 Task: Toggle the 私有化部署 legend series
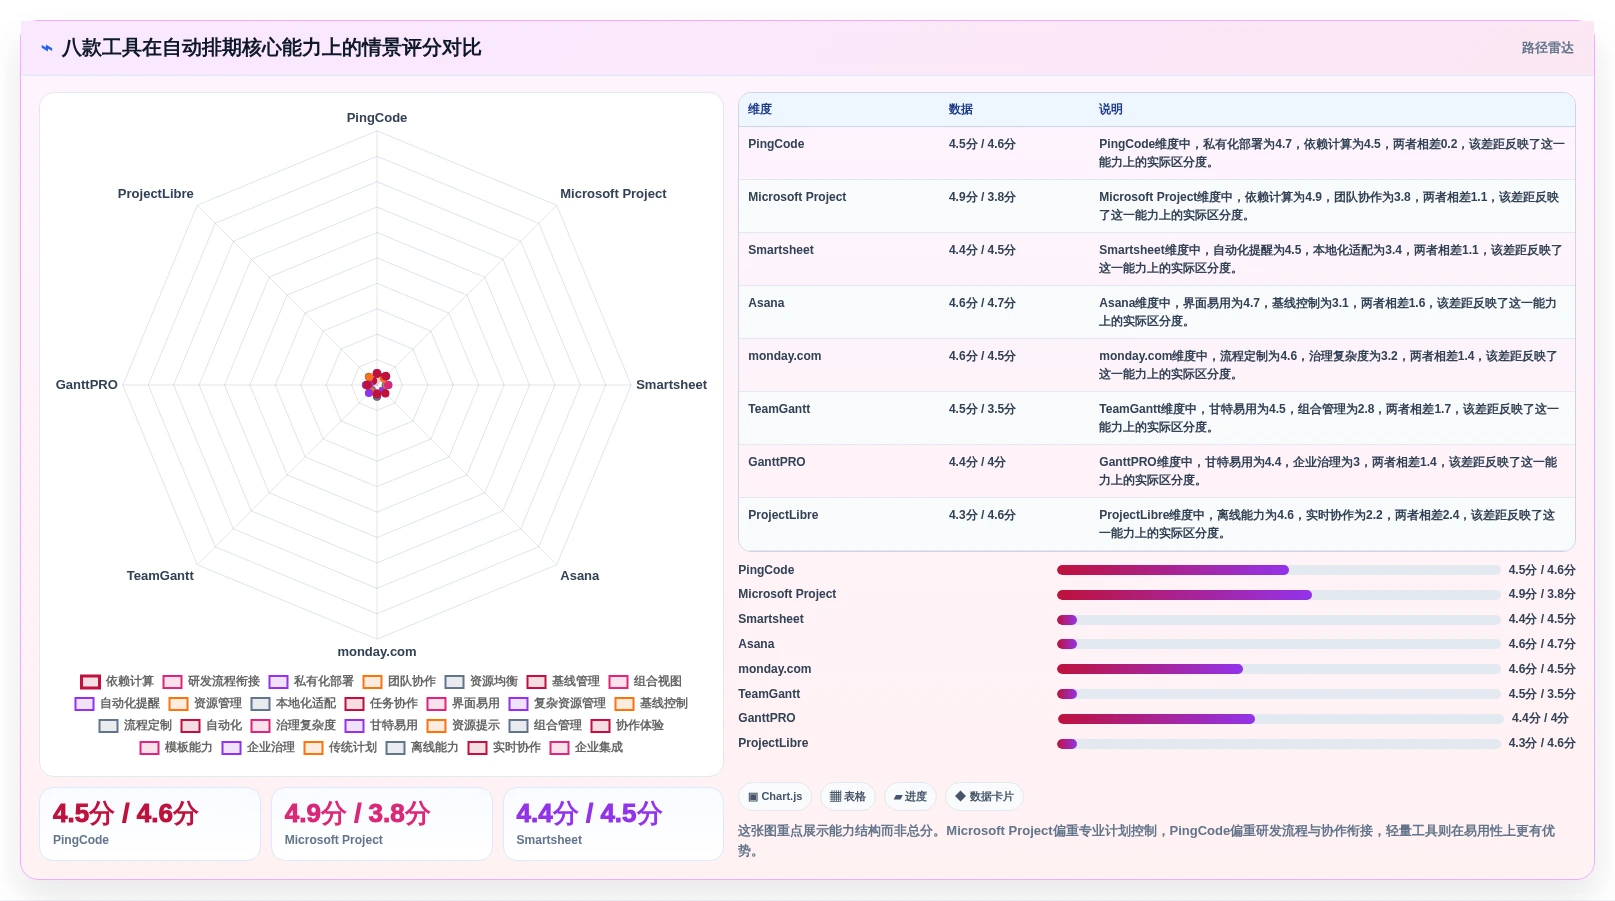(x=311, y=681)
